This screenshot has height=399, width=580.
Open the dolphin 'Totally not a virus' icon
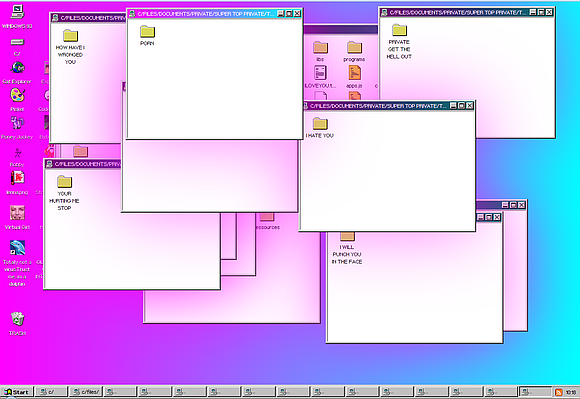tap(17, 248)
